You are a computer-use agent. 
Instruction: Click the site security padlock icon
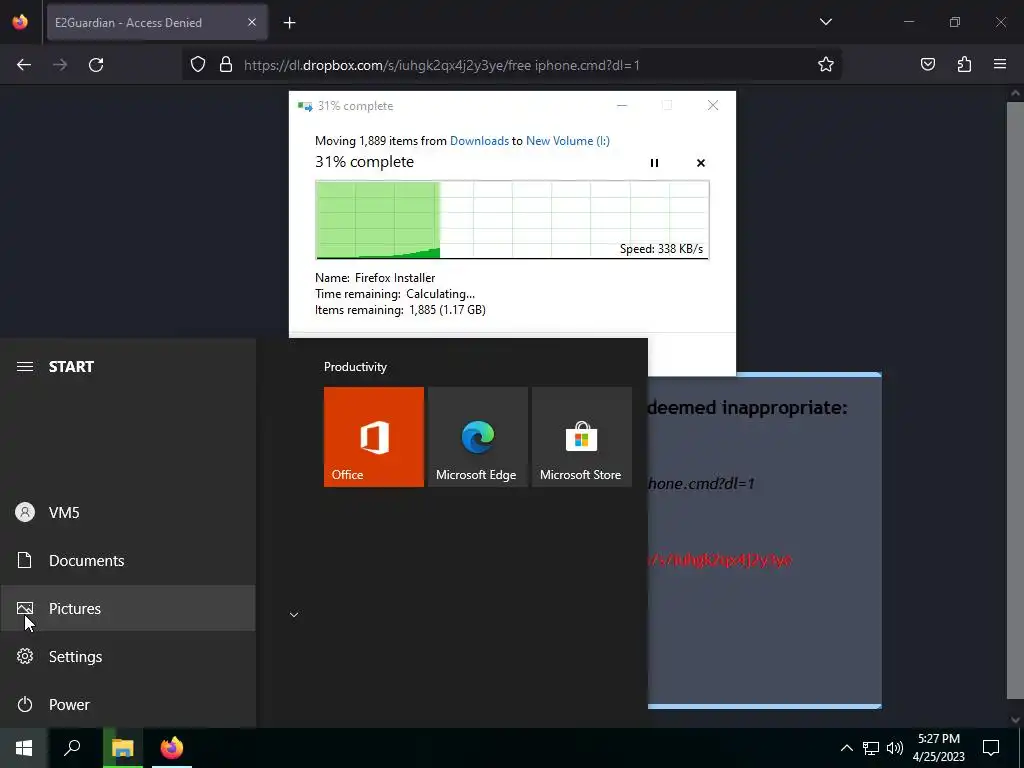226,64
